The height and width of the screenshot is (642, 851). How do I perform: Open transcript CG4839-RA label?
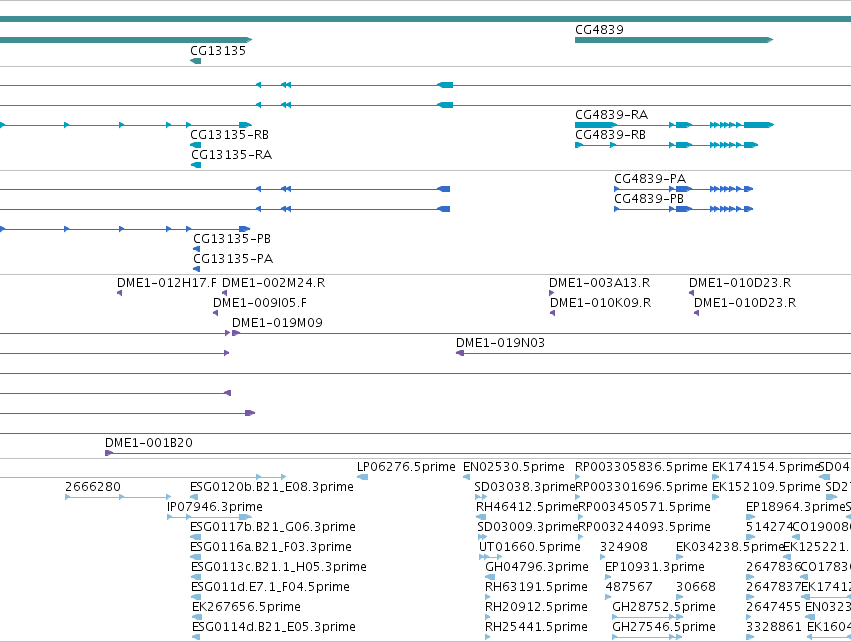click(x=611, y=115)
